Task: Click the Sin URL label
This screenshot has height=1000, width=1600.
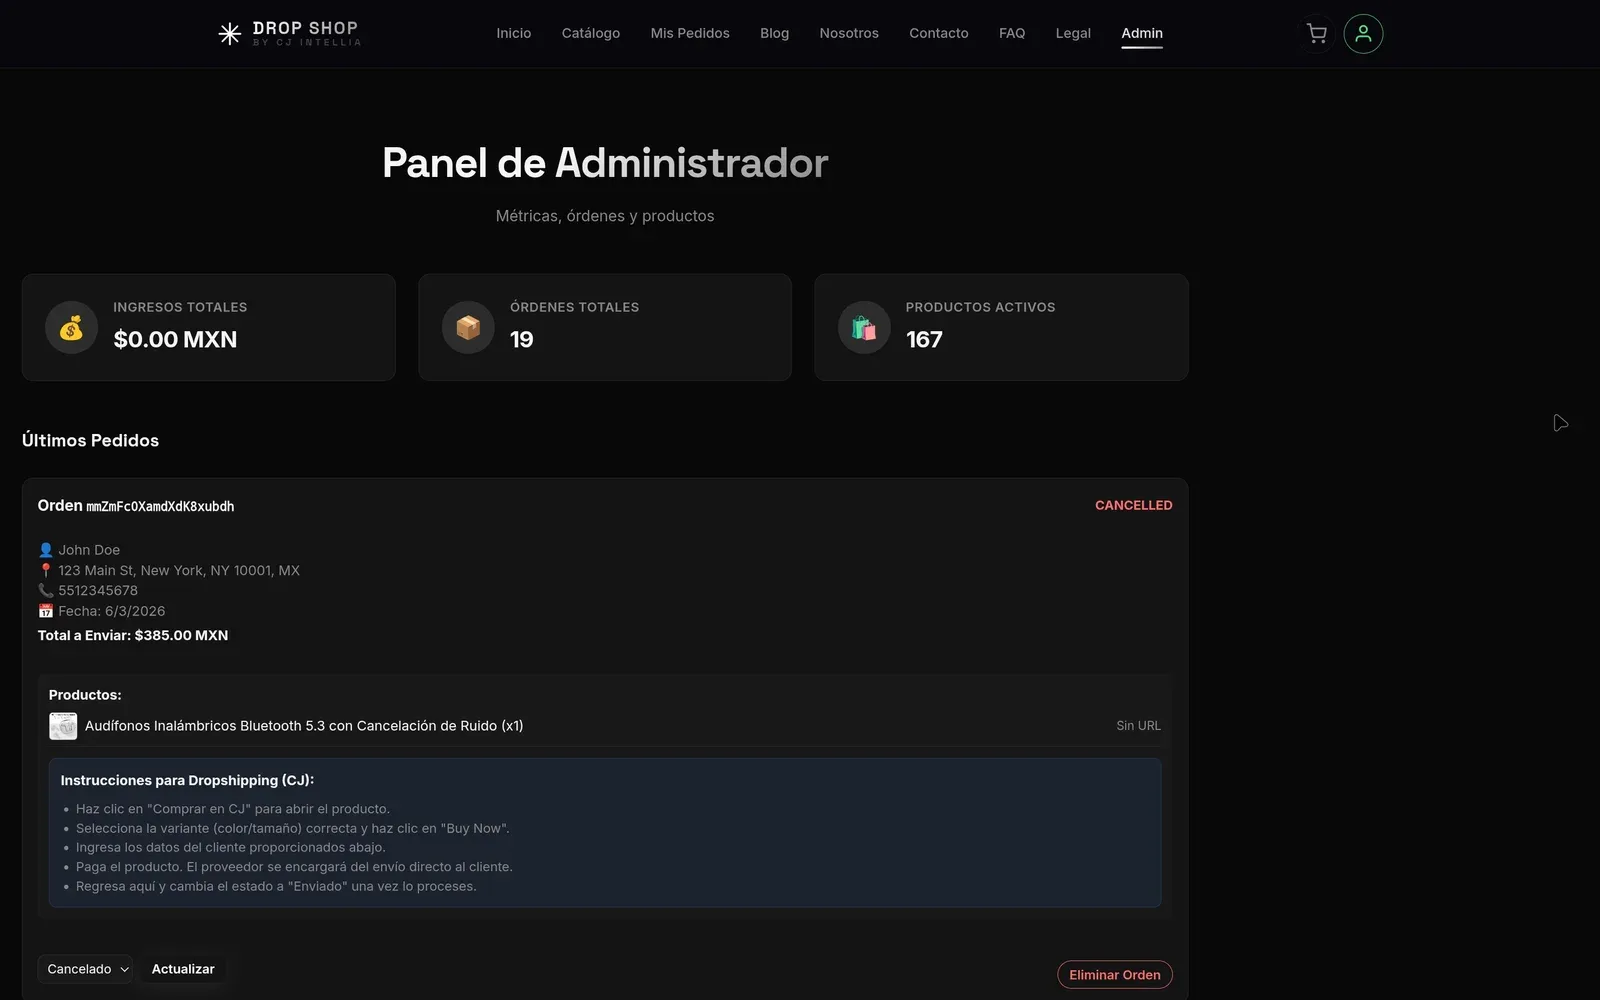Action: [1139, 726]
